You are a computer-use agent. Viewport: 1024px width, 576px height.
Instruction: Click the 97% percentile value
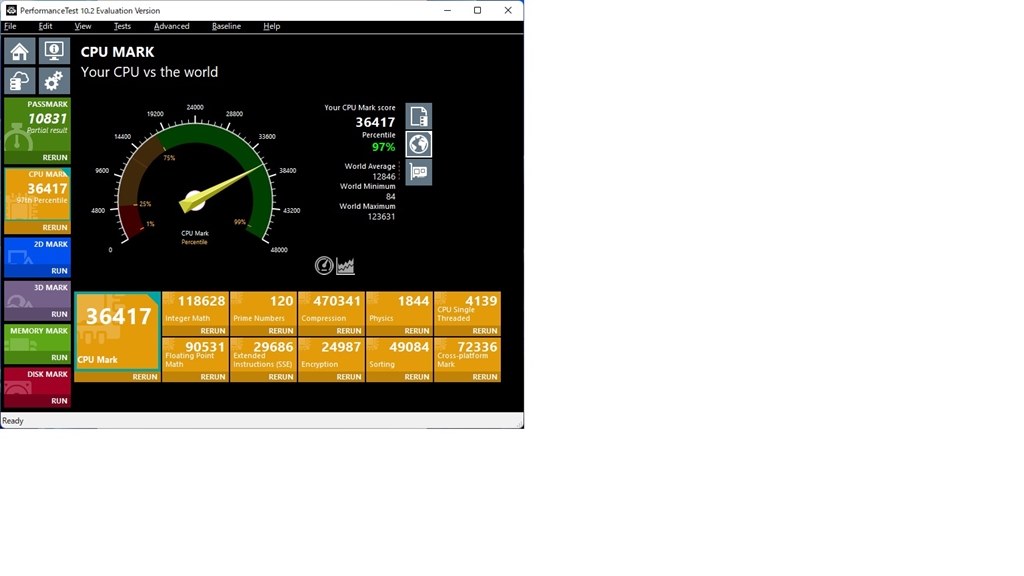(x=383, y=148)
